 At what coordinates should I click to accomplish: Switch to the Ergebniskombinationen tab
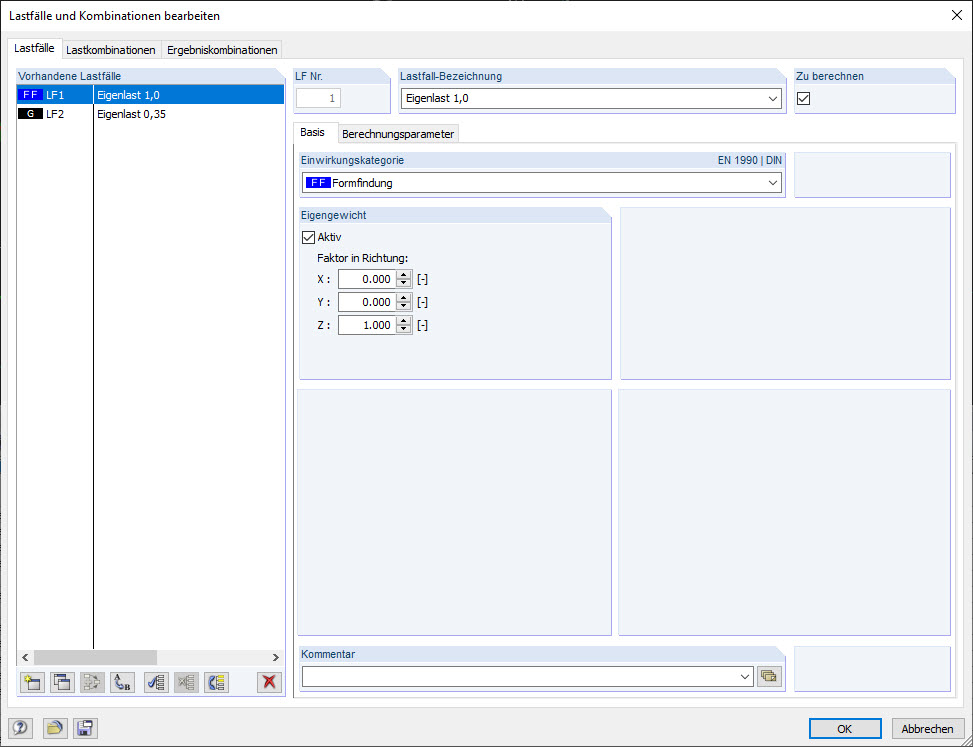tap(222, 50)
